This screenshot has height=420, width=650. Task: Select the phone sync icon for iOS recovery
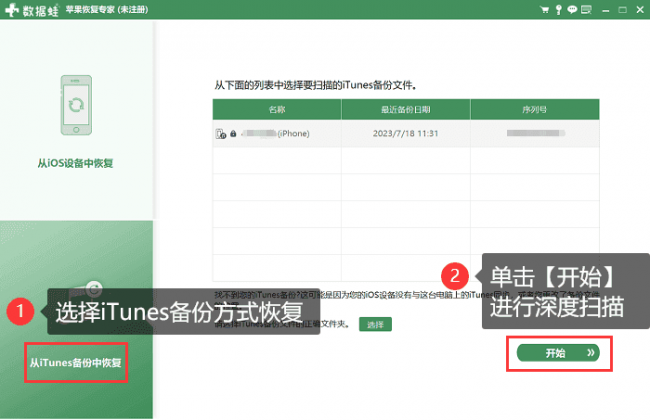(76, 105)
